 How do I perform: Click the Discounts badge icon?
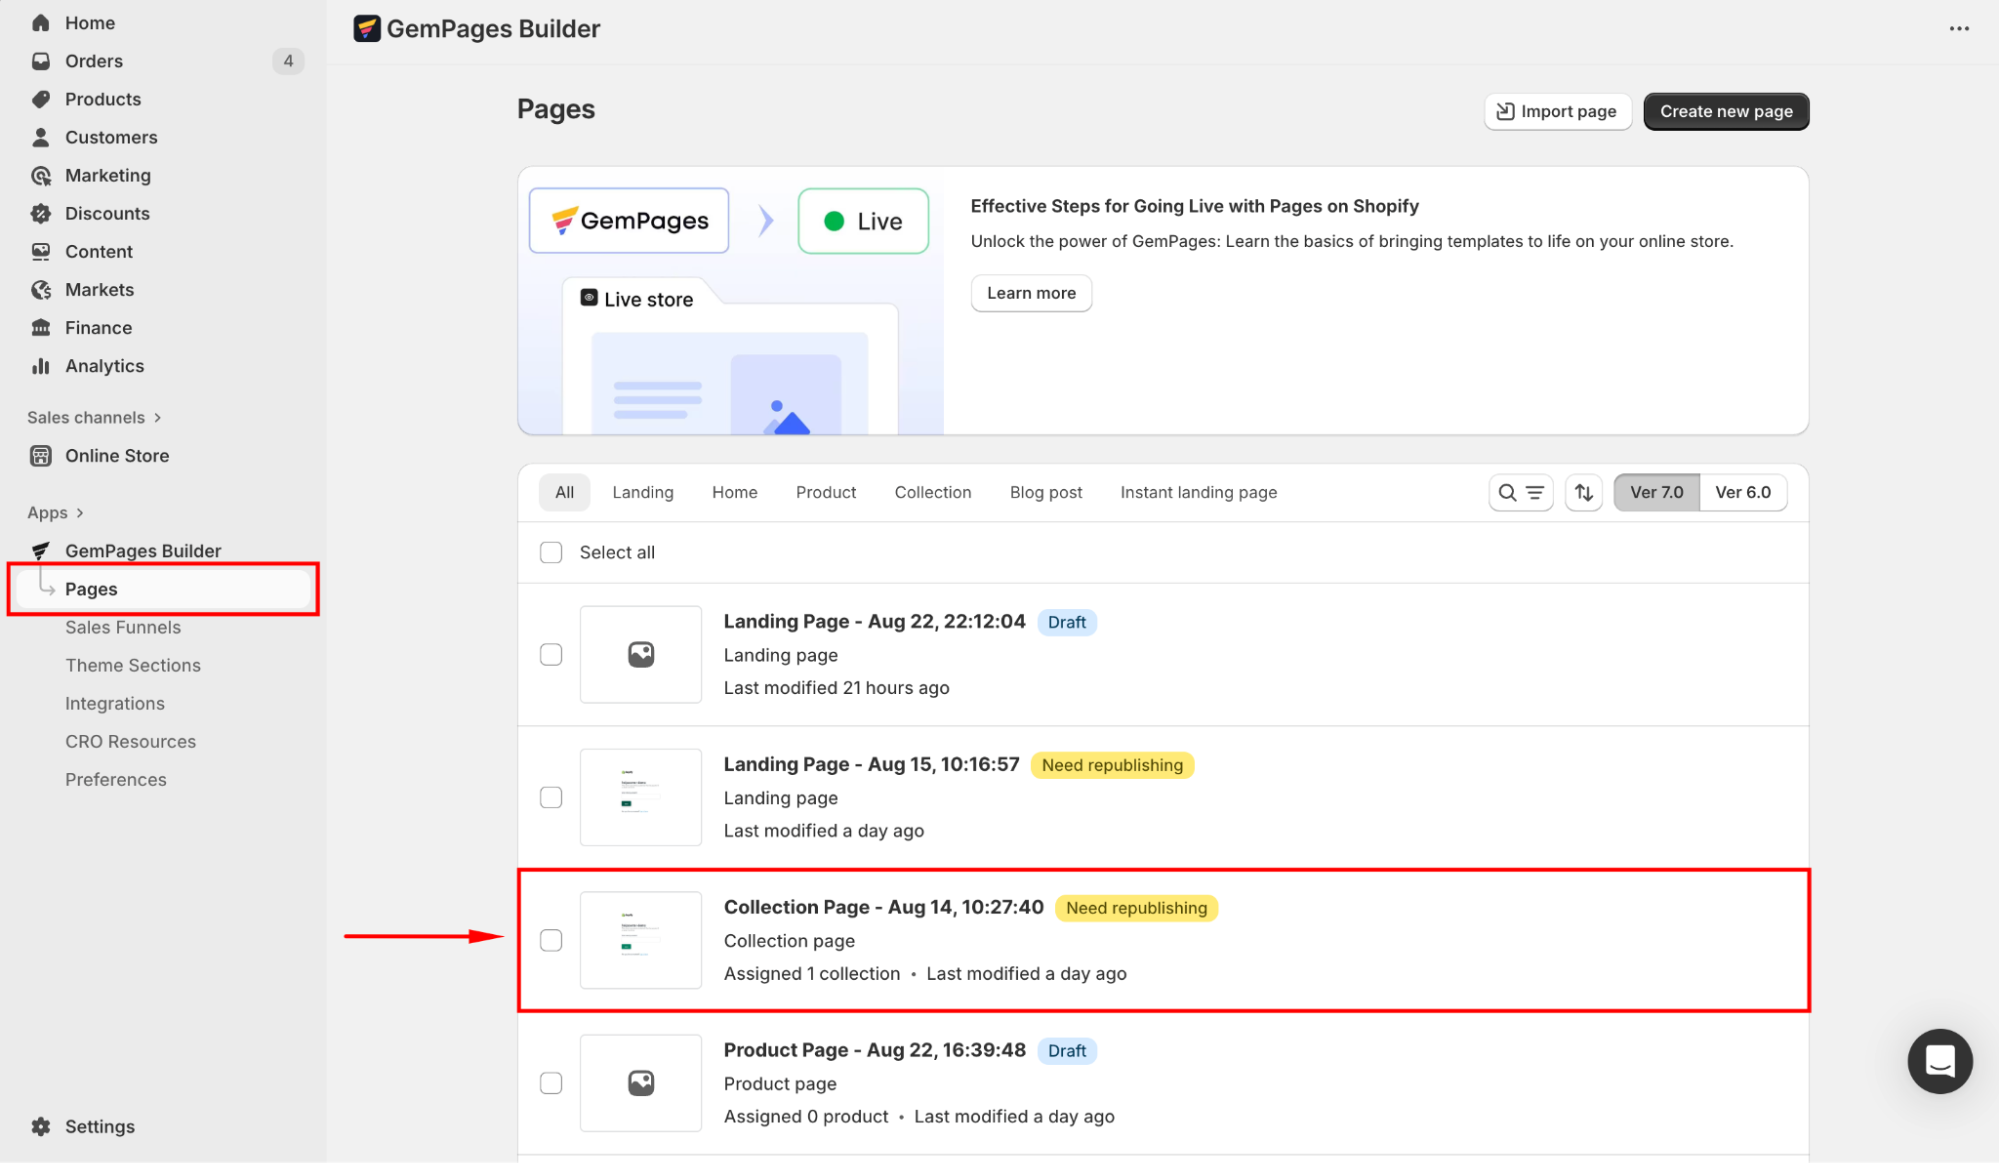pyautogui.click(x=41, y=213)
